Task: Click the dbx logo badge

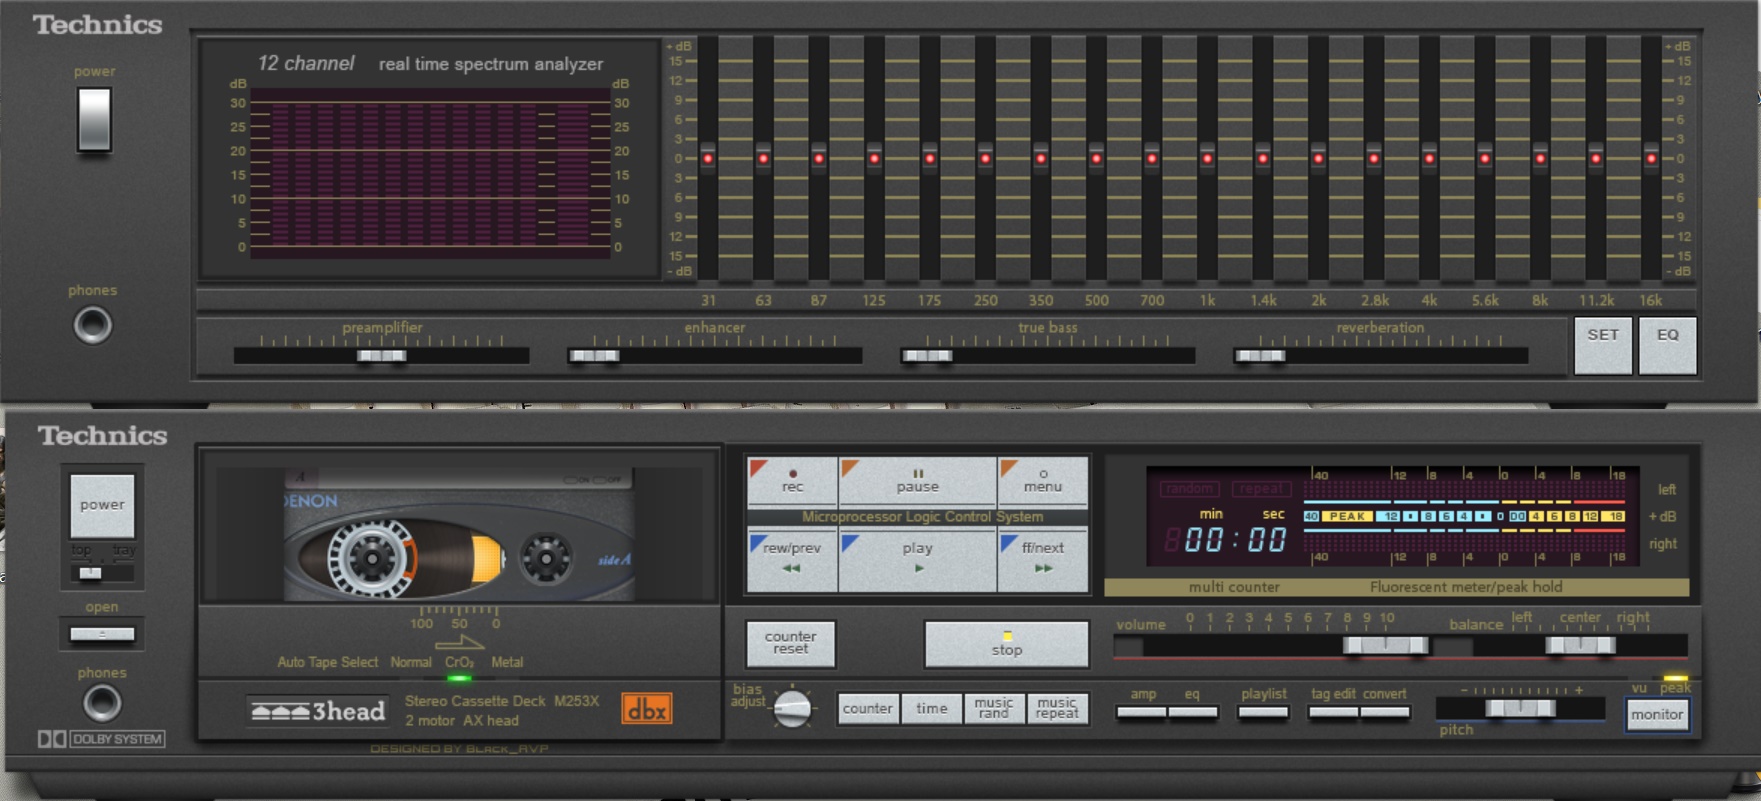Action: coord(646,709)
